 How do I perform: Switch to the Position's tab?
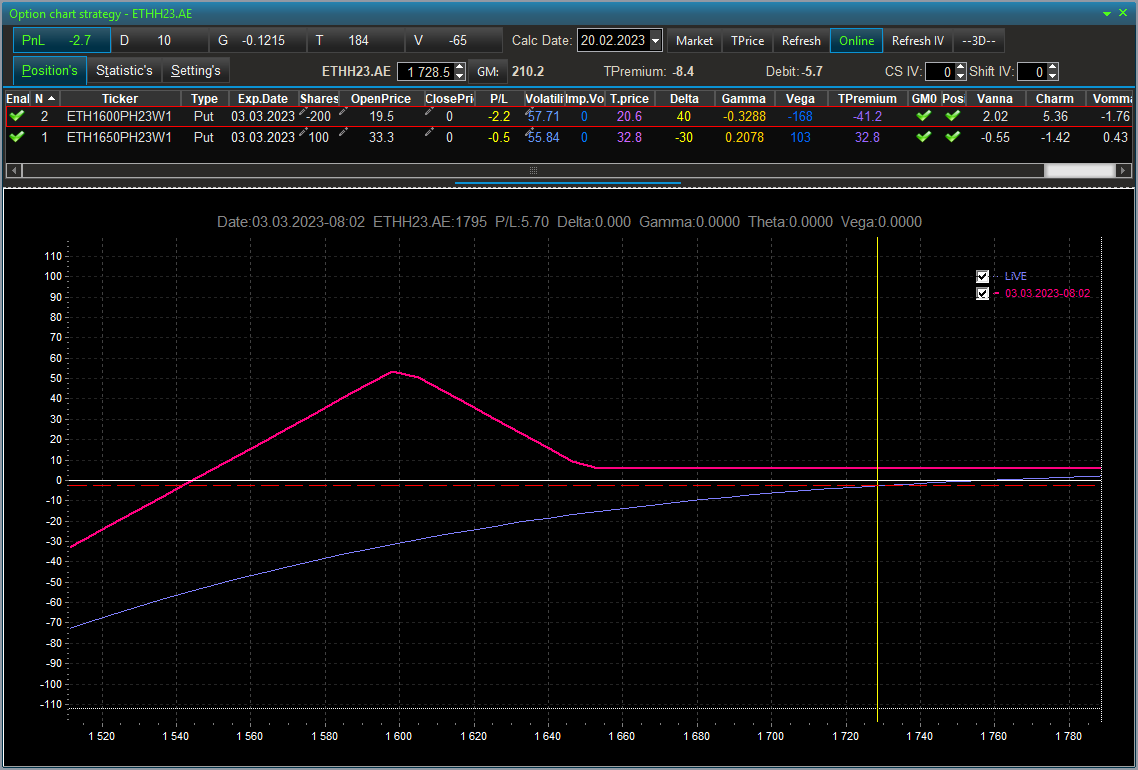[49, 70]
